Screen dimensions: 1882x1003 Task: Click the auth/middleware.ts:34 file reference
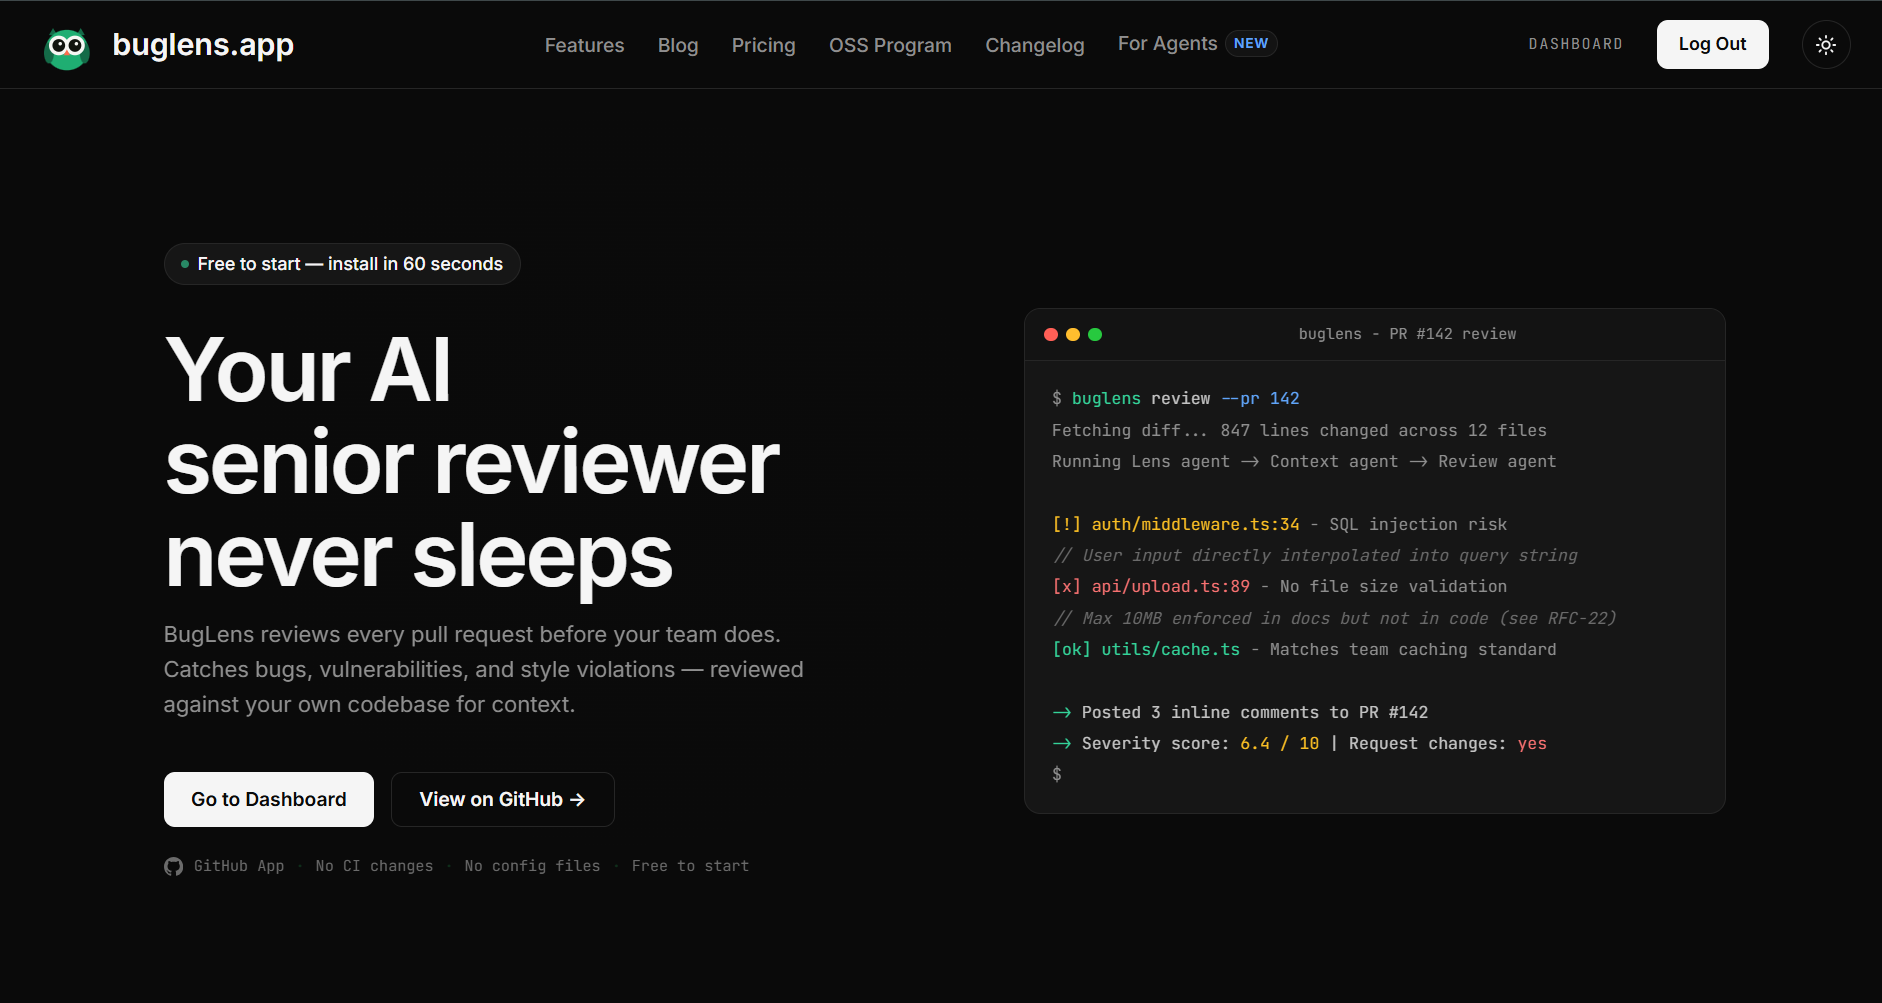pyautogui.click(x=1196, y=525)
